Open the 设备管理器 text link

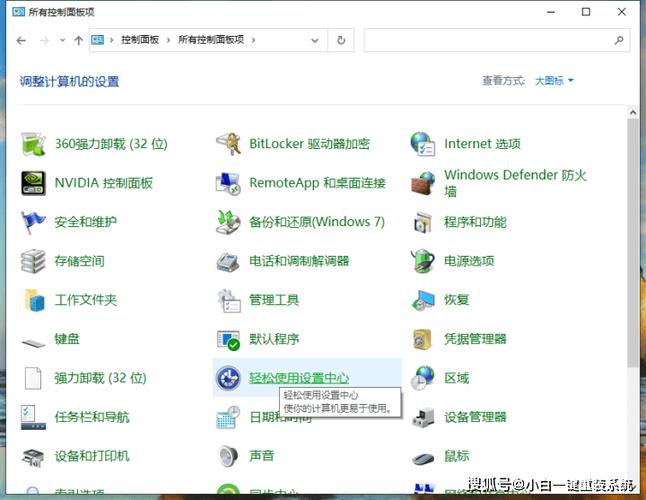[x=475, y=417]
